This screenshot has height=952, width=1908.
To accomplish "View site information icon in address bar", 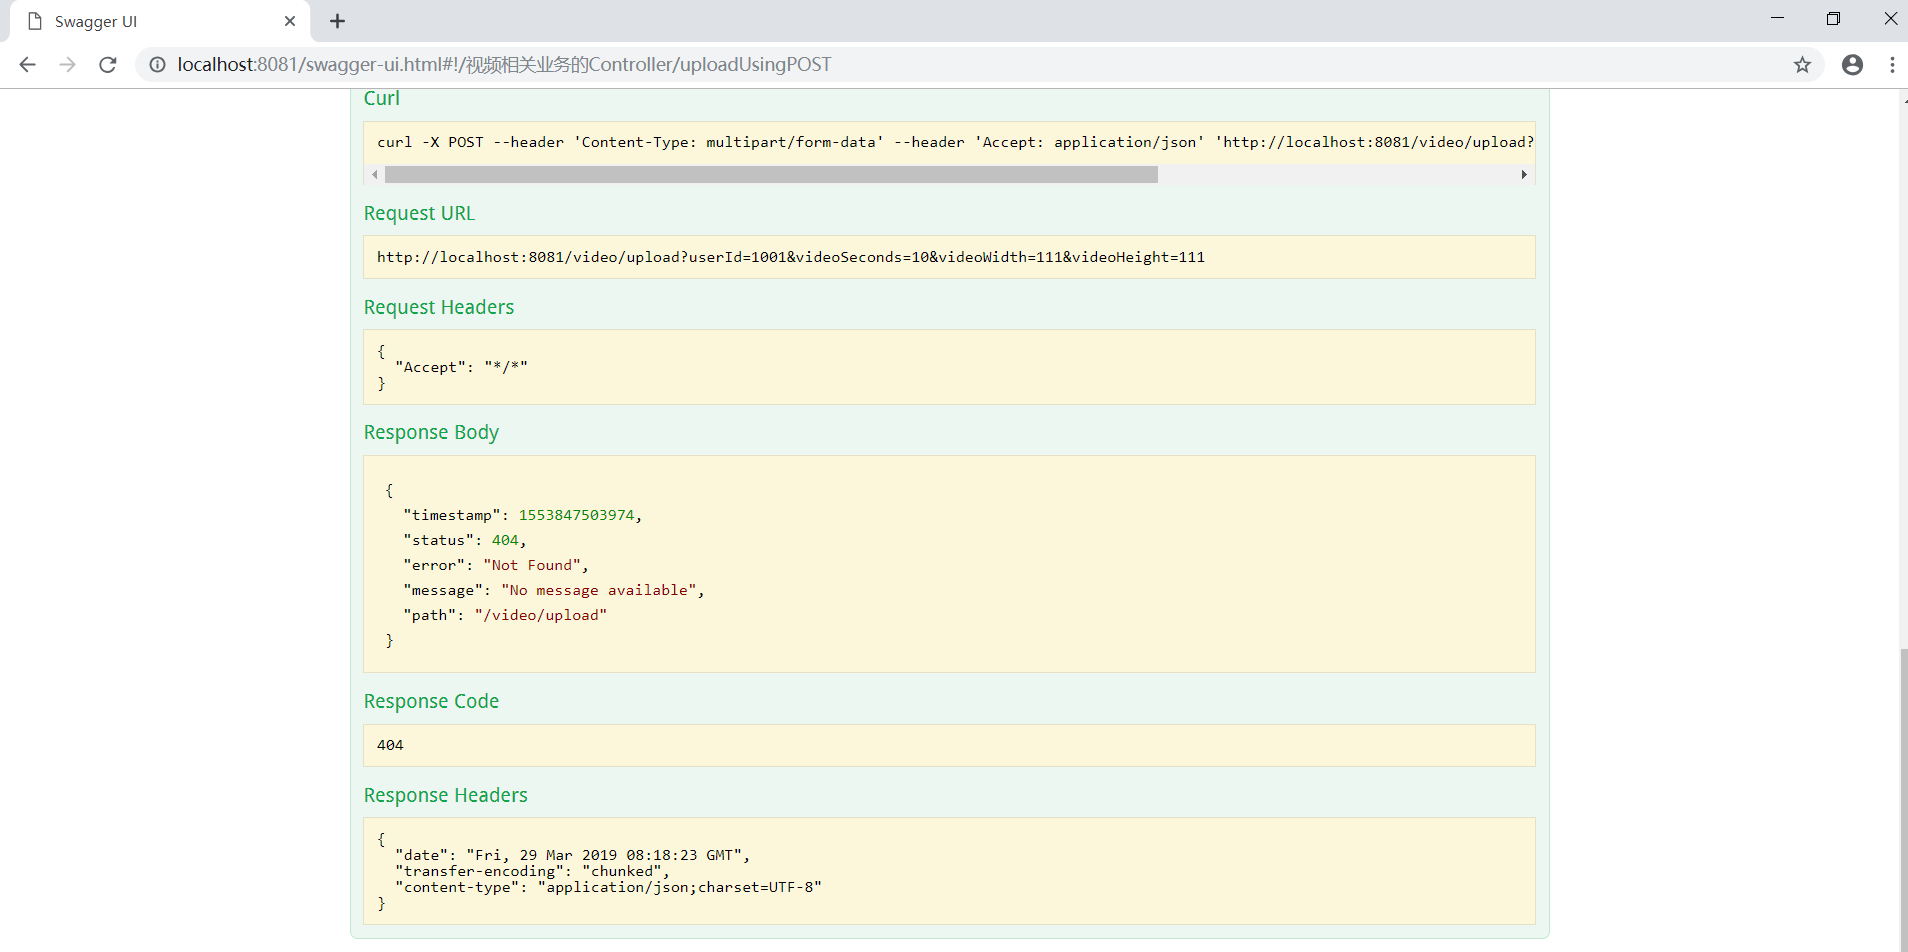I will tap(157, 65).
